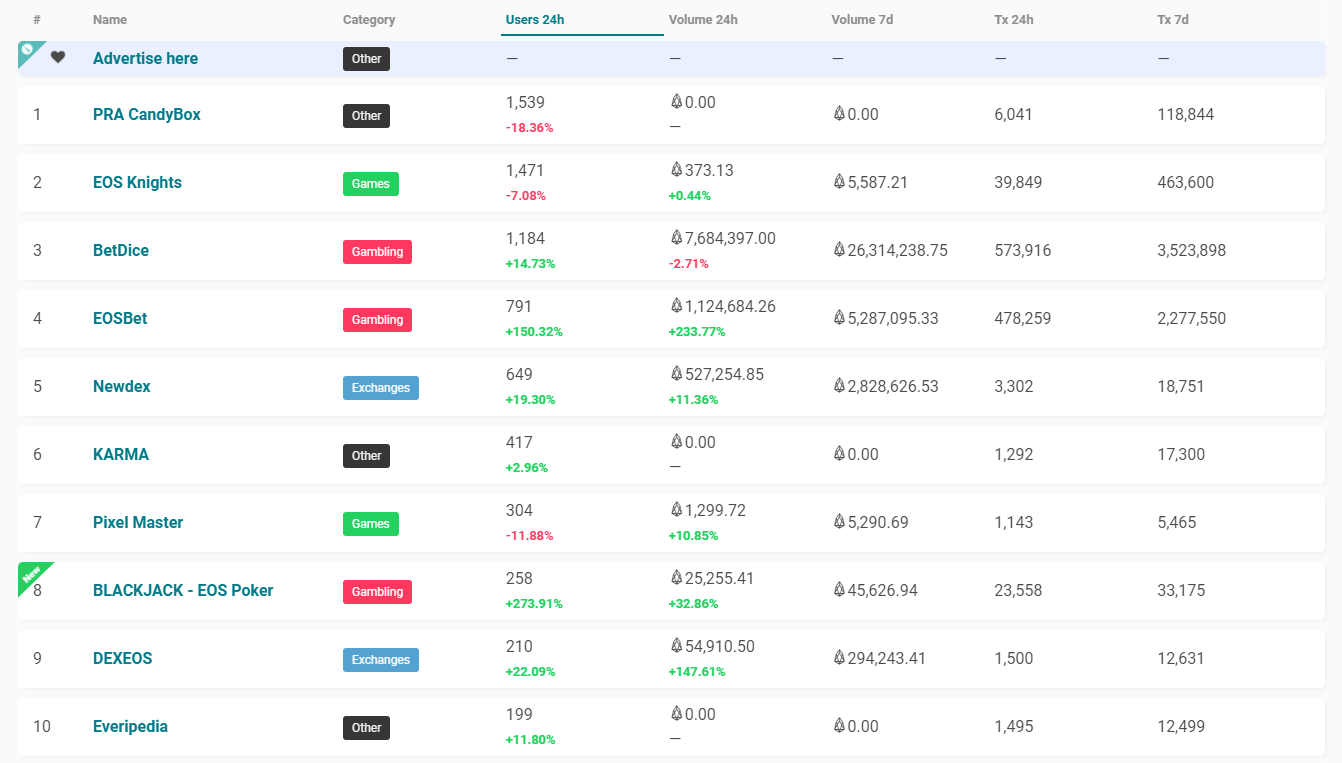Click Other tag on KARMA row
Image resolution: width=1342 pixels, height=763 pixels.
(366, 455)
